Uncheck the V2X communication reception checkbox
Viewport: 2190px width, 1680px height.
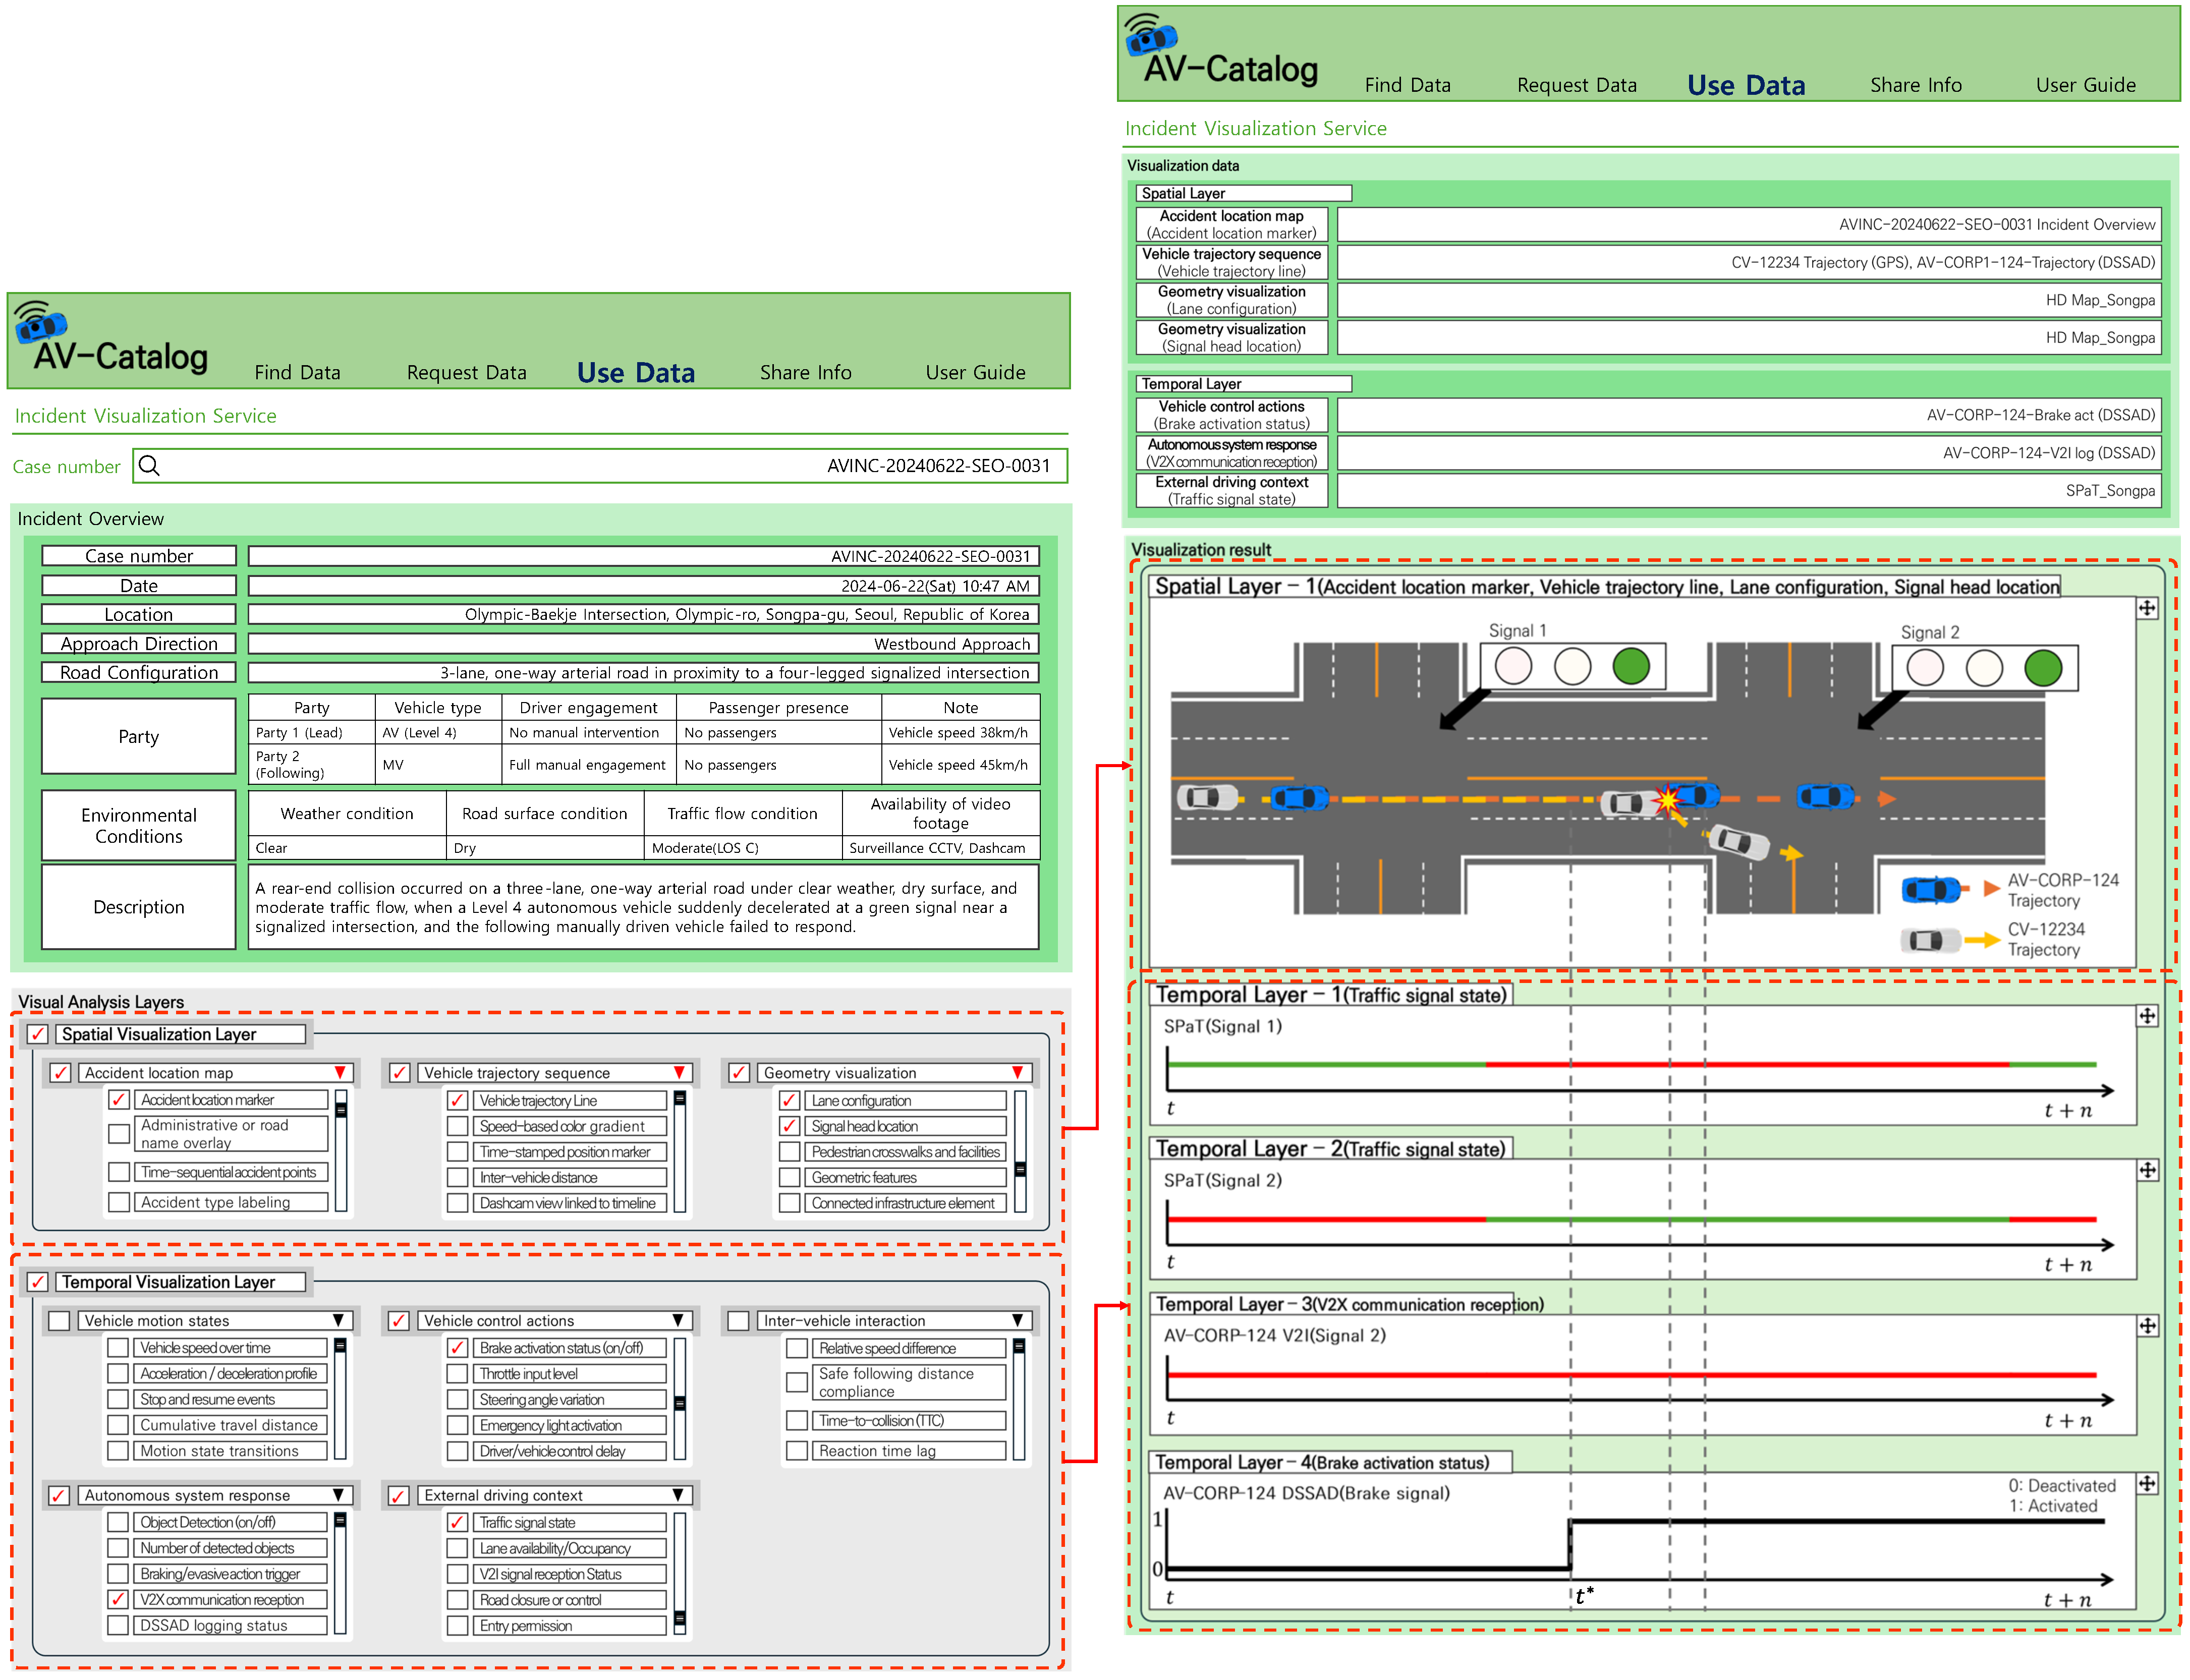pyautogui.click(x=118, y=1600)
